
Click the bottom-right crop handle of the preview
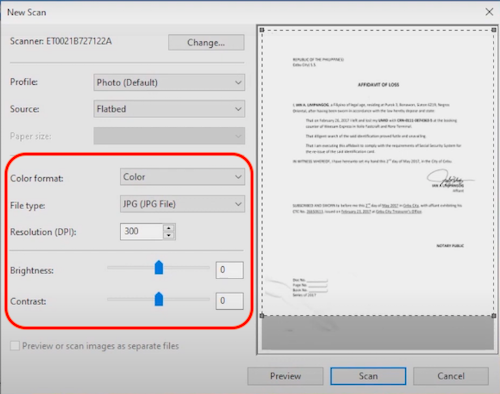494,315
